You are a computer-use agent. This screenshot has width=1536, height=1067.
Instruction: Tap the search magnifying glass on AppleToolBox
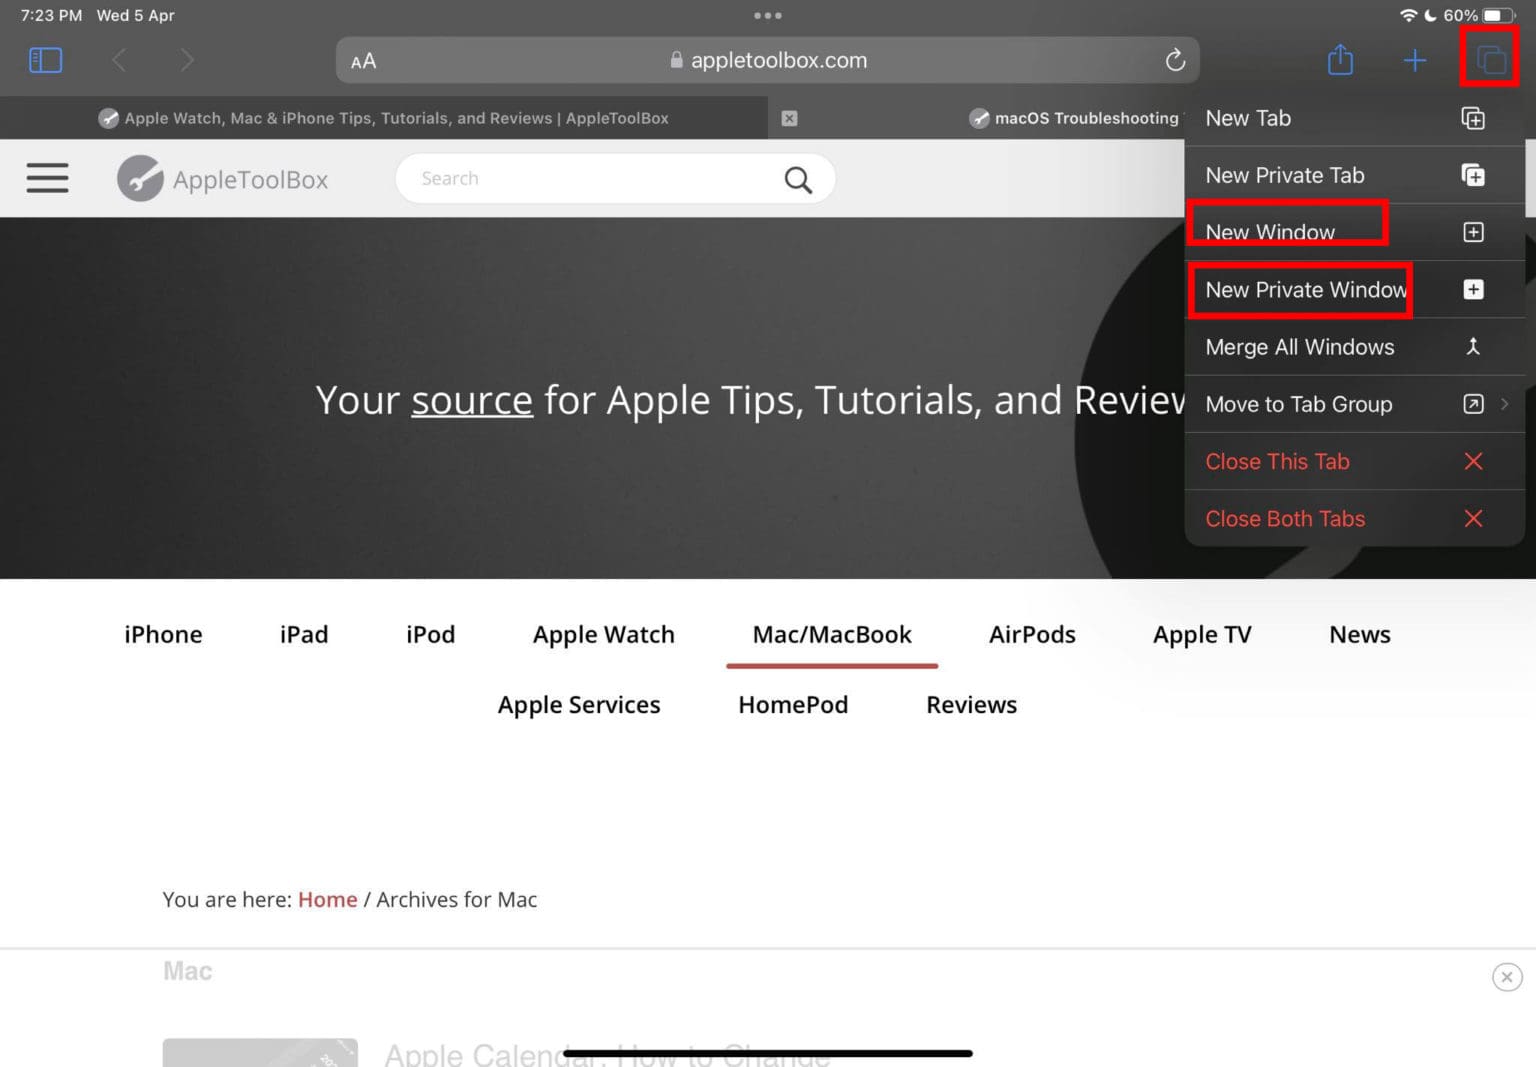coord(797,178)
